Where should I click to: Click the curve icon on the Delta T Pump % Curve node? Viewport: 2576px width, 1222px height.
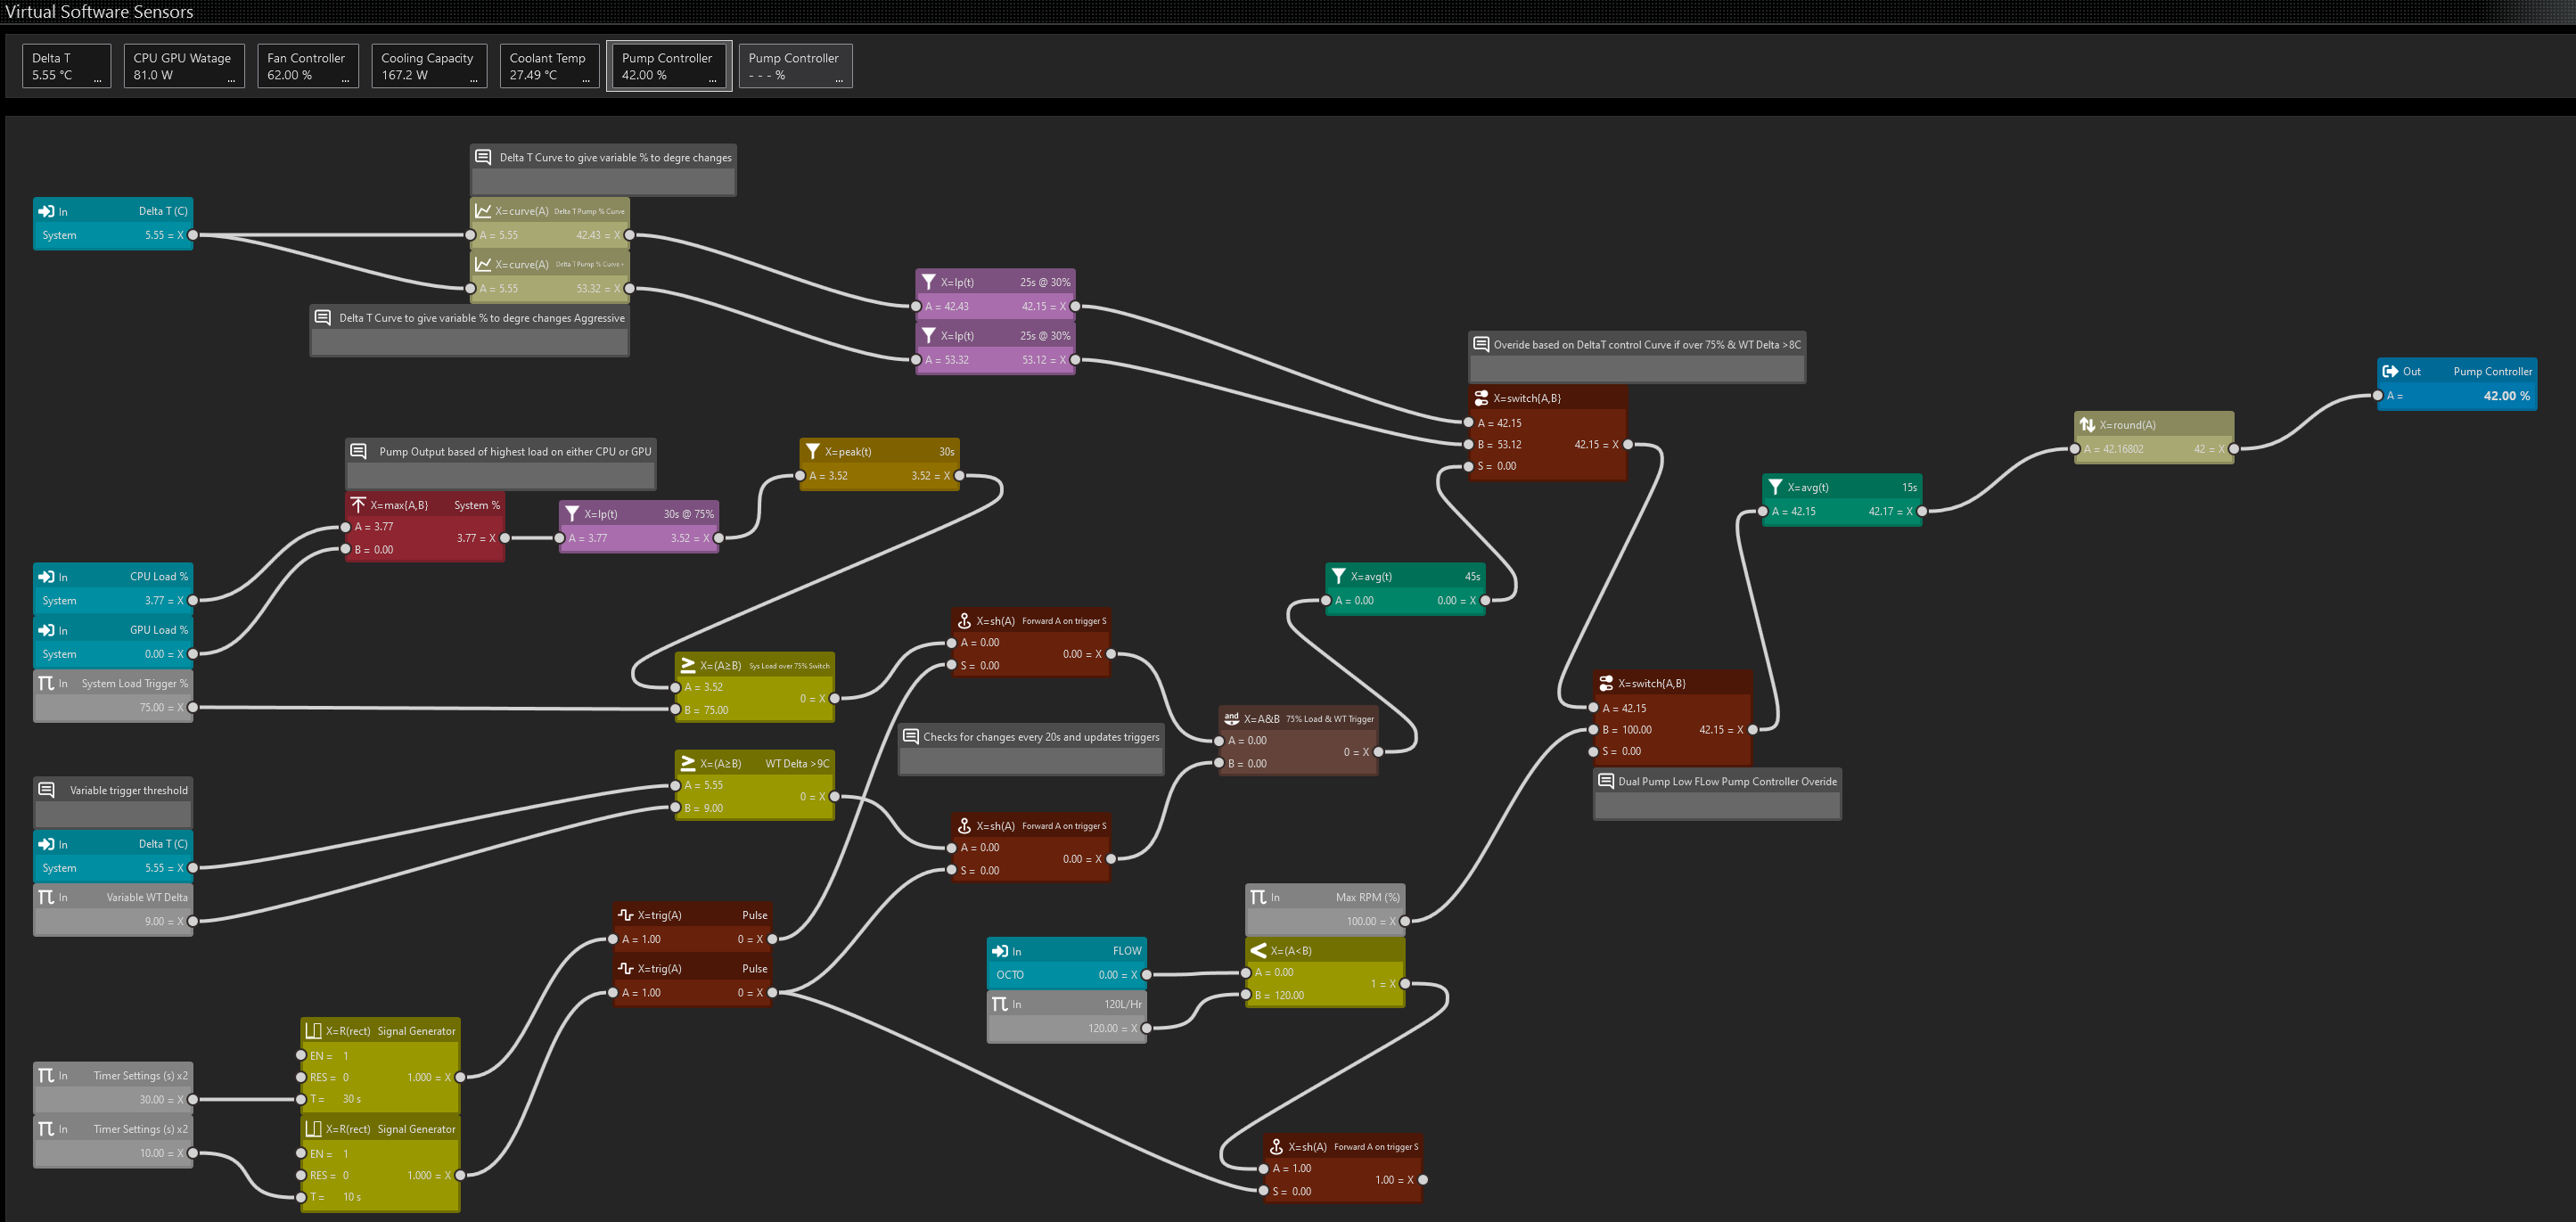click(x=483, y=211)
